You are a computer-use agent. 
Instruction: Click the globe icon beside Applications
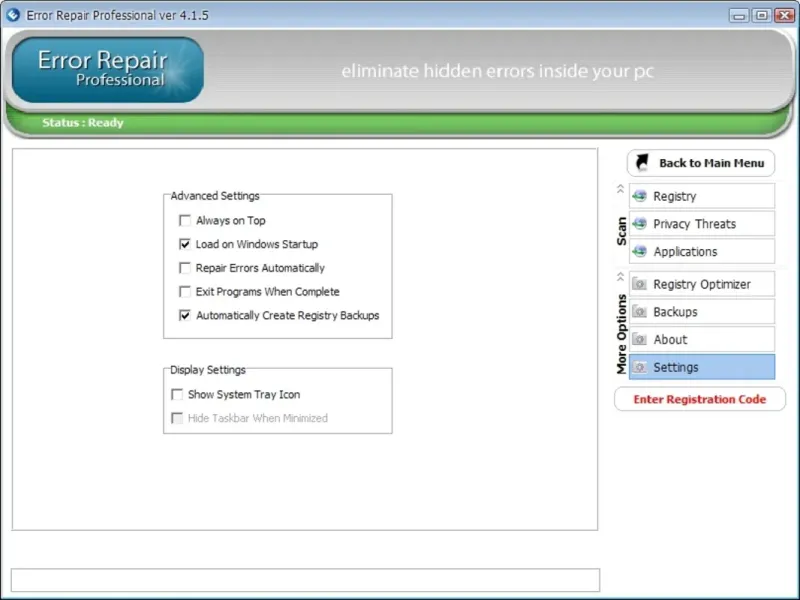(x=639, y=251)
